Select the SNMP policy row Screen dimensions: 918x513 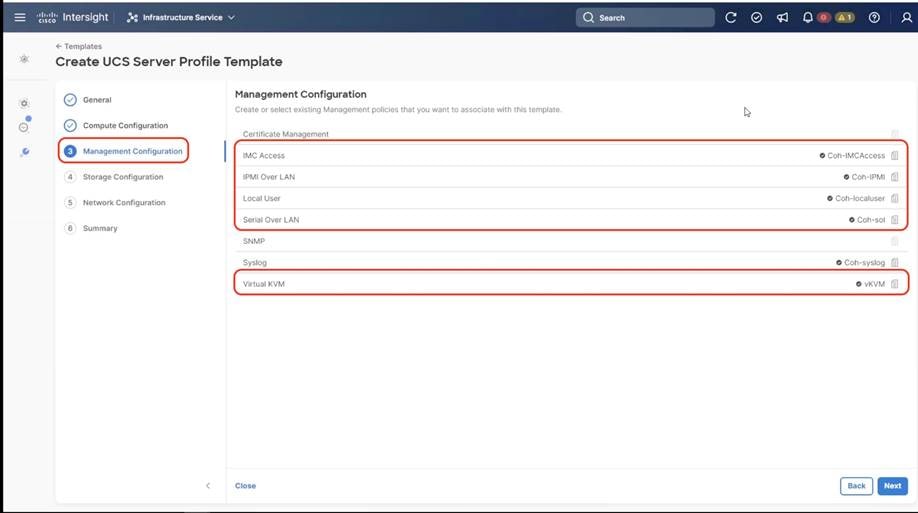point(571,241)
